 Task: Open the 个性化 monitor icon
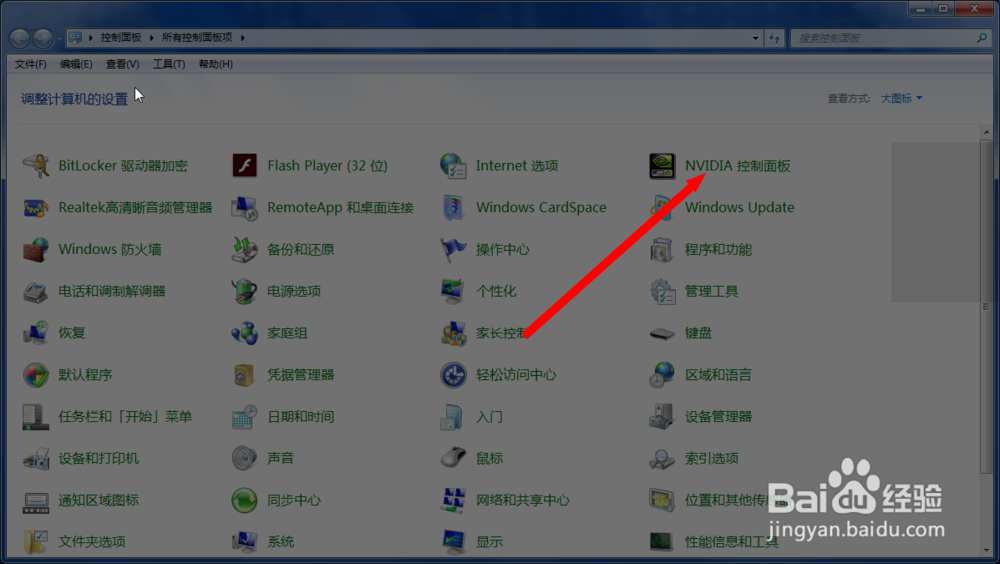click(453, 292)
